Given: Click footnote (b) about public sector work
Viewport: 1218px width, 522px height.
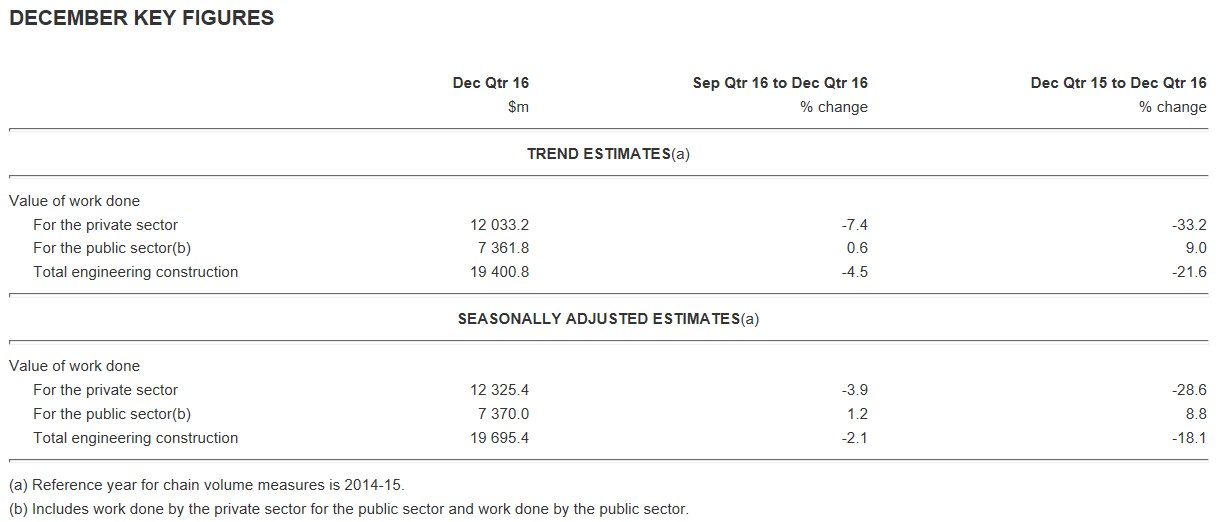Looking at the screenshot, I should [348, 509].
